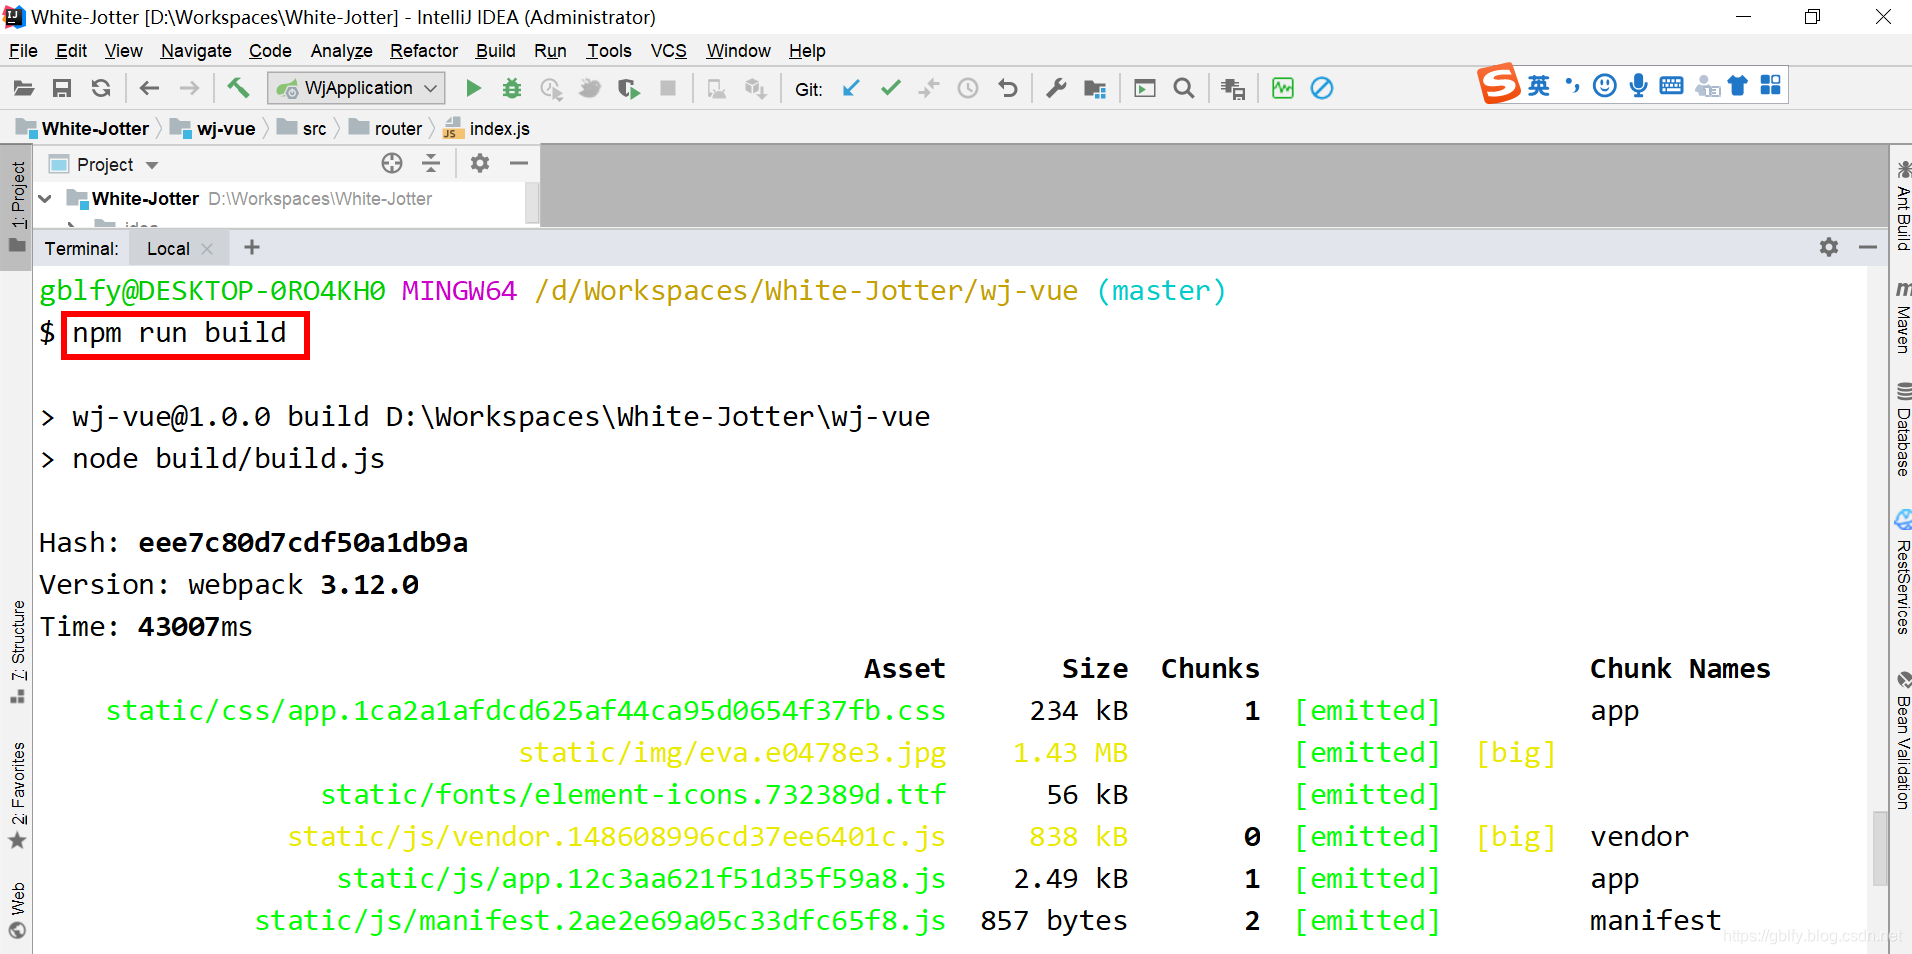Click the Sogou toolbox grid icon
The width and height of the screenshot is (1912, 954).
(1771, 85)
